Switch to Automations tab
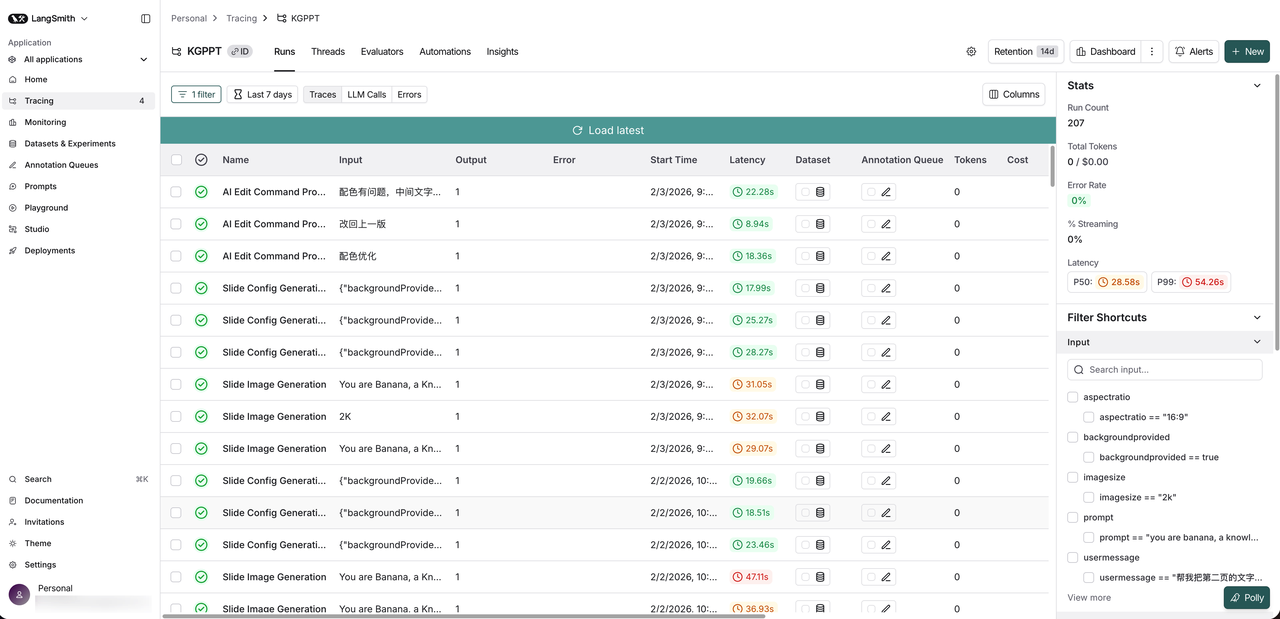Image resolution: width=1280 pixels, height=619 pixels. coord(445,52)
